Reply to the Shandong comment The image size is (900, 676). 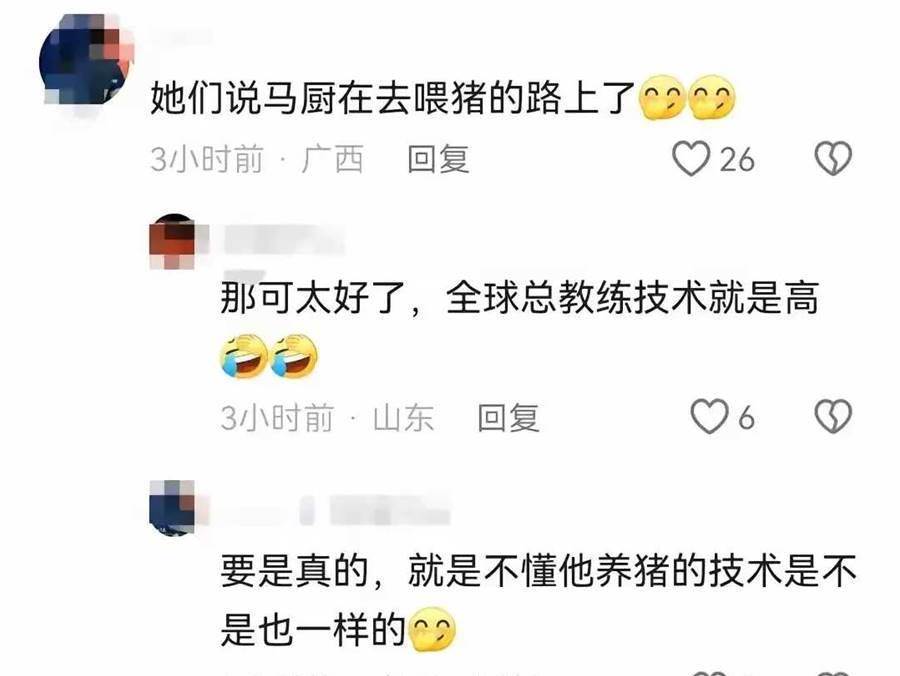click(509, 417)
